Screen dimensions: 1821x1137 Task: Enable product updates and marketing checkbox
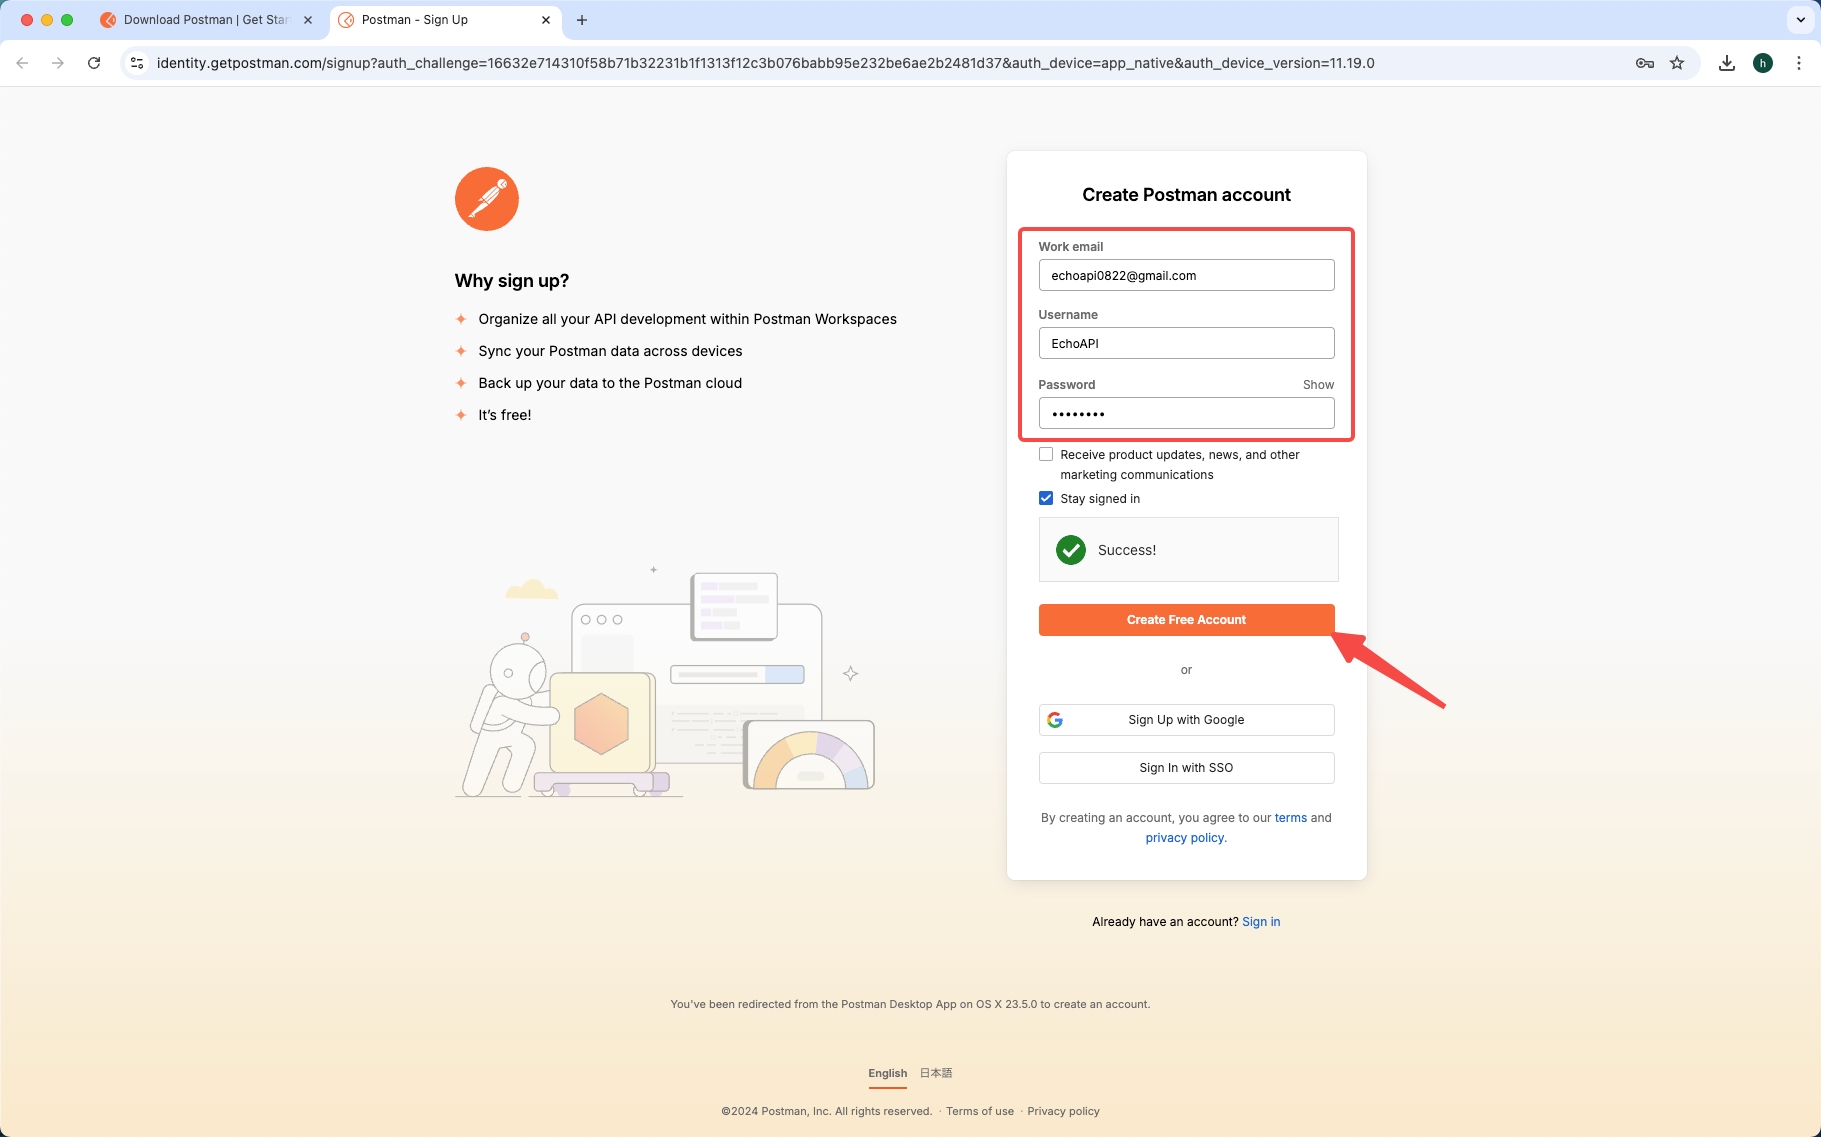click(1046, 454)
